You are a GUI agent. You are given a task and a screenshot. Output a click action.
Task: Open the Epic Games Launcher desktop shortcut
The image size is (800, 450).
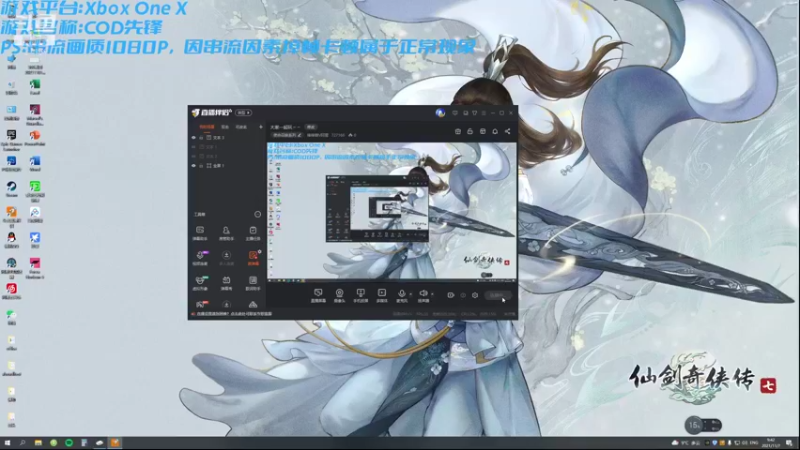point(11,140)
